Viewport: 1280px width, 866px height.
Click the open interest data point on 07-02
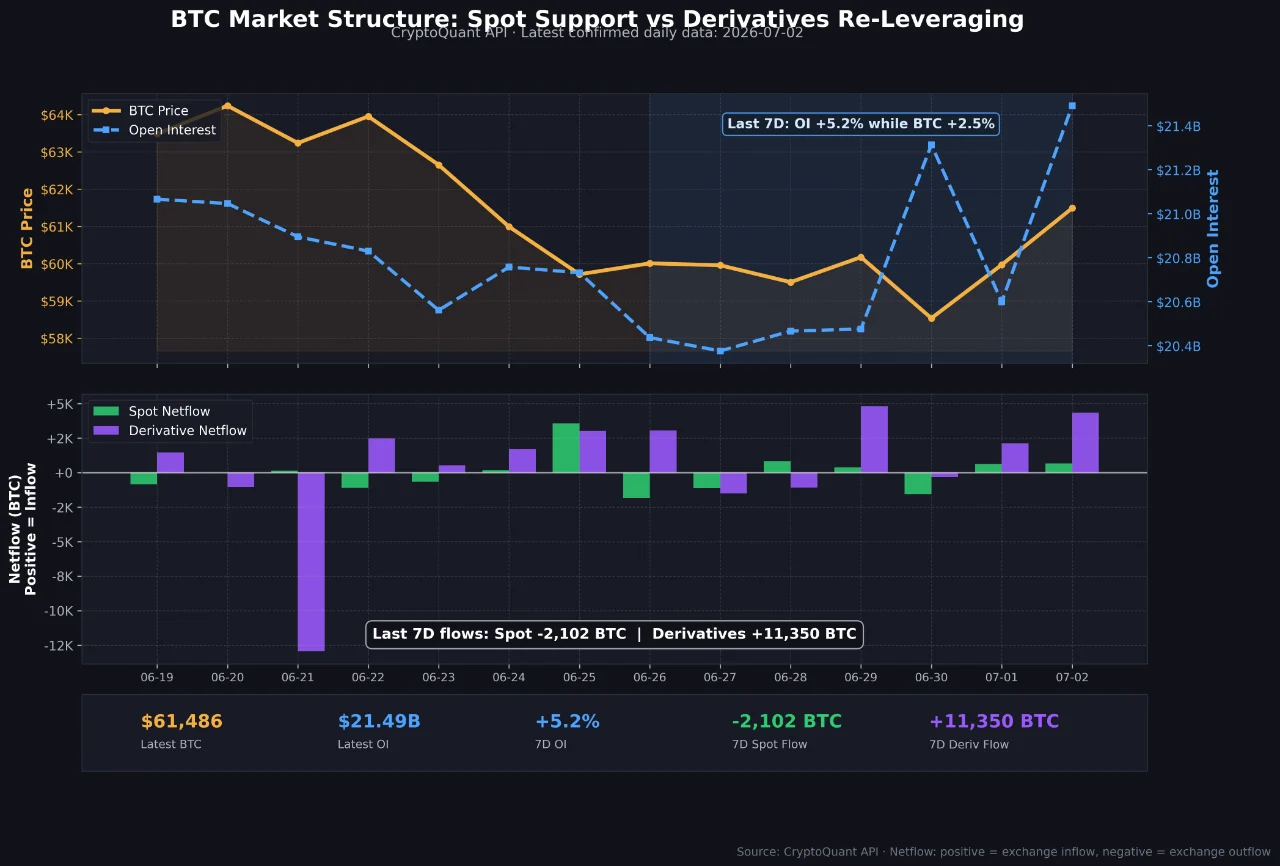(1072, 105)
